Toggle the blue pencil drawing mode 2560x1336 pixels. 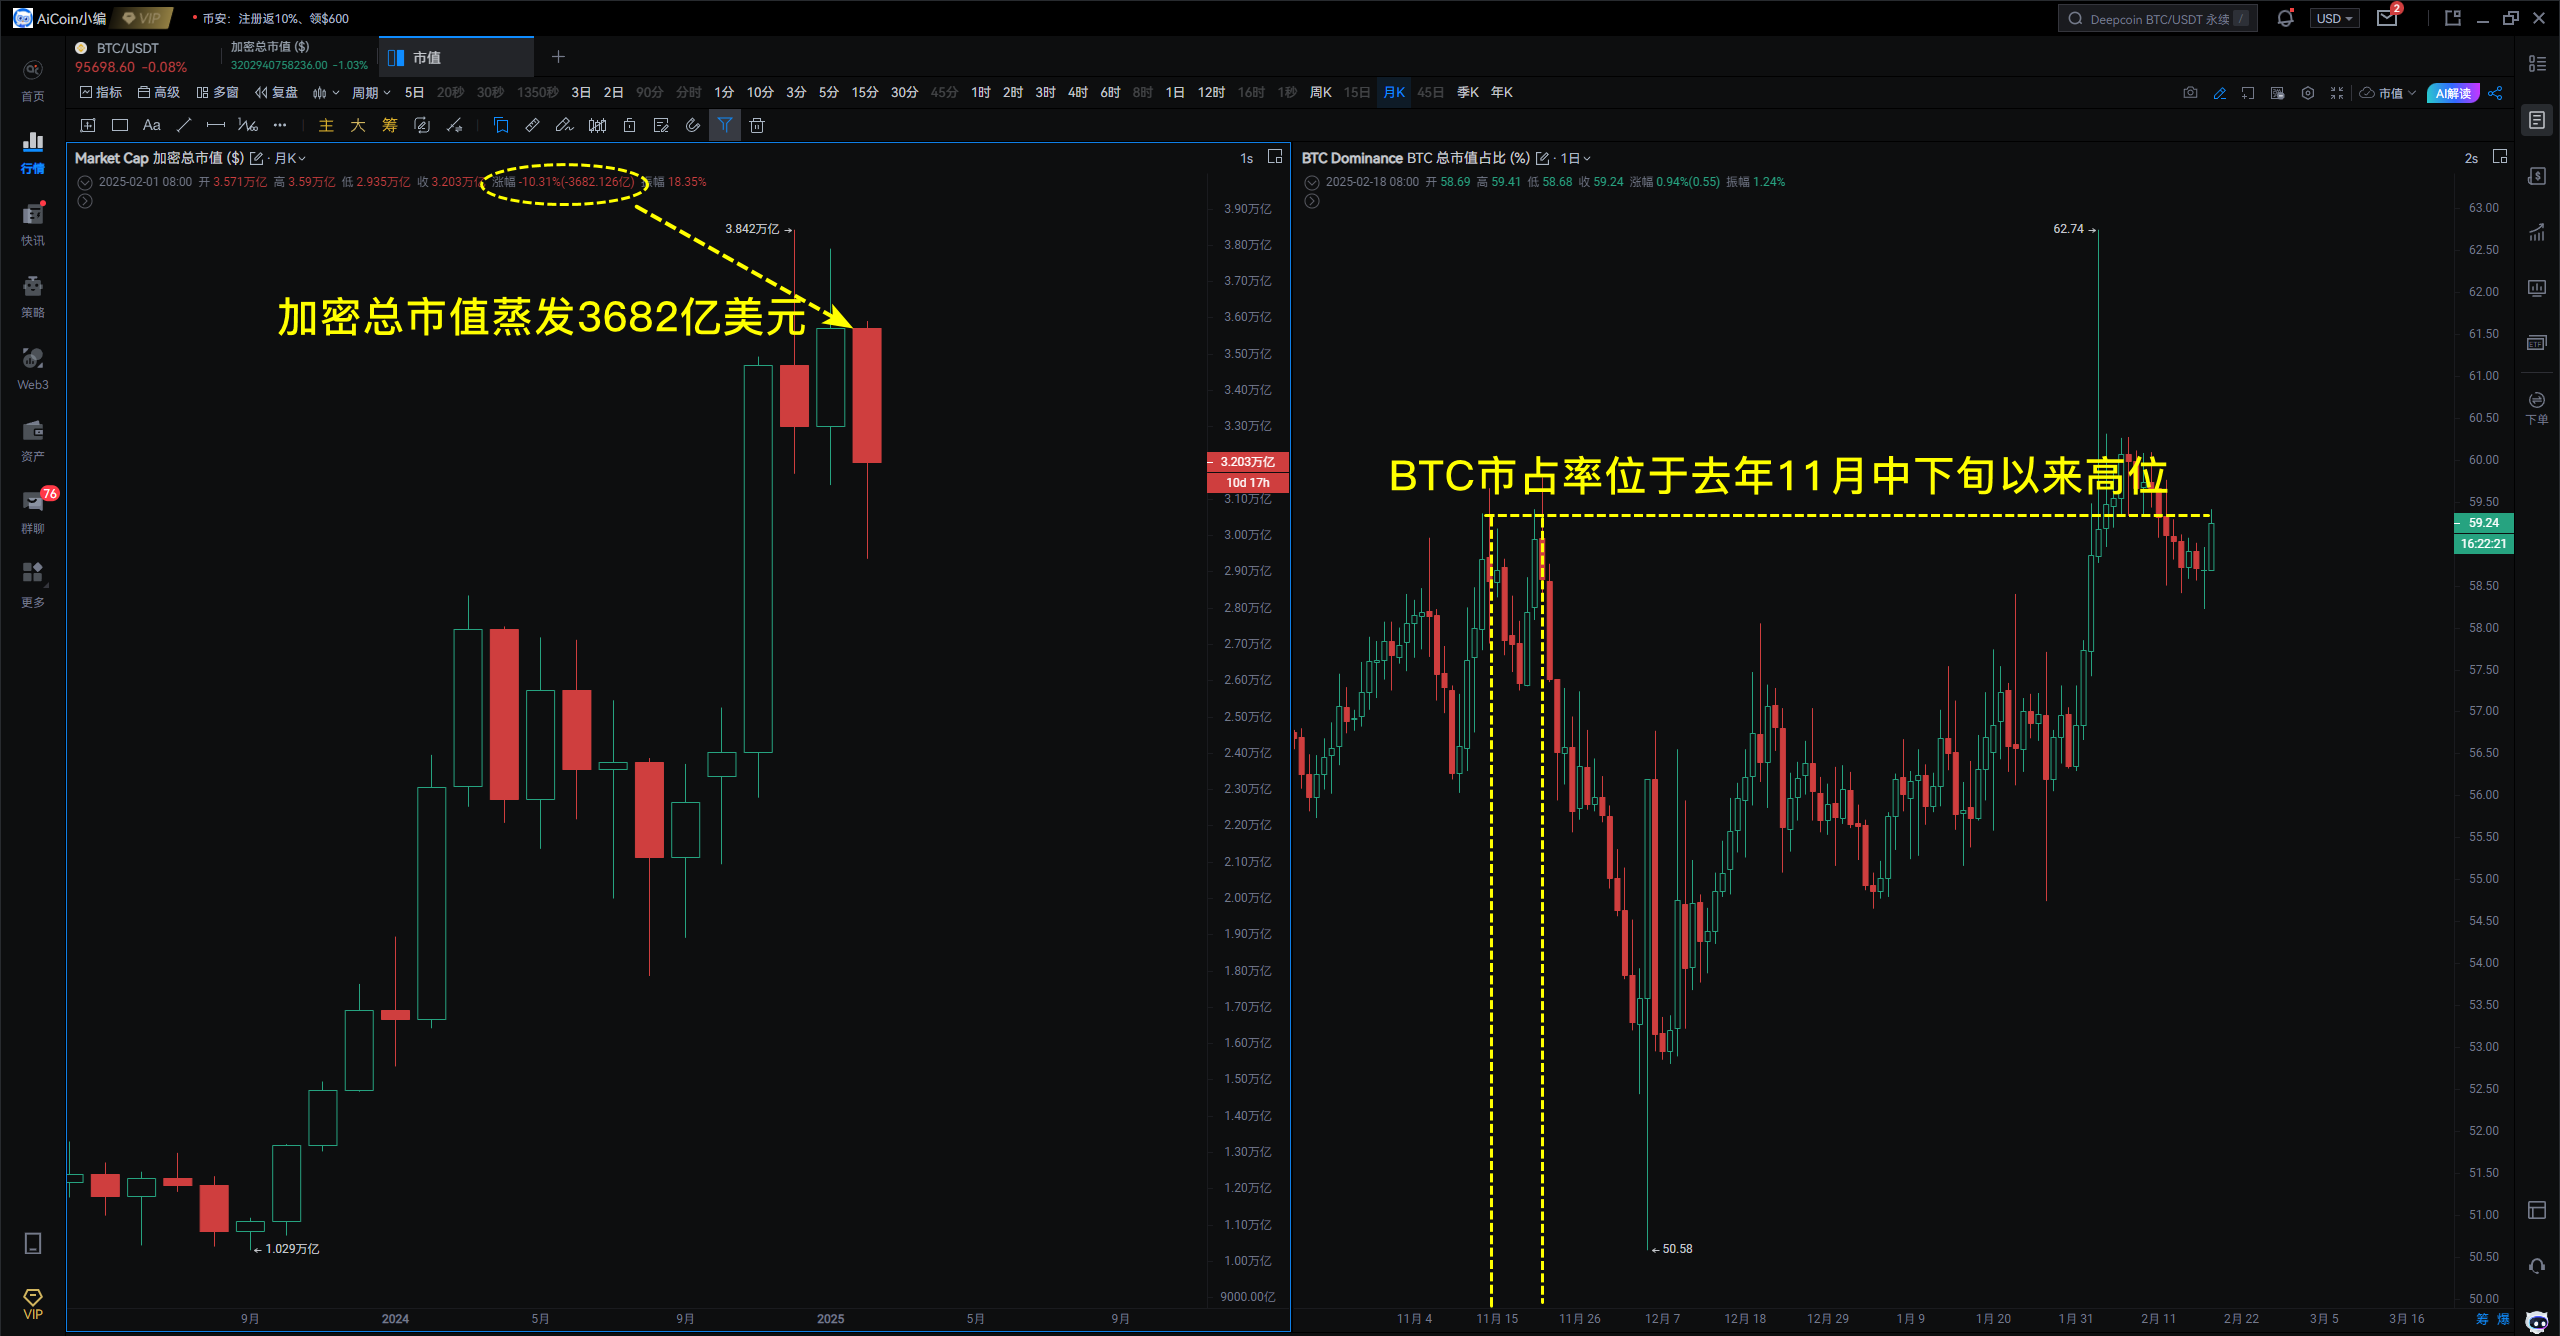point(2220,93)
